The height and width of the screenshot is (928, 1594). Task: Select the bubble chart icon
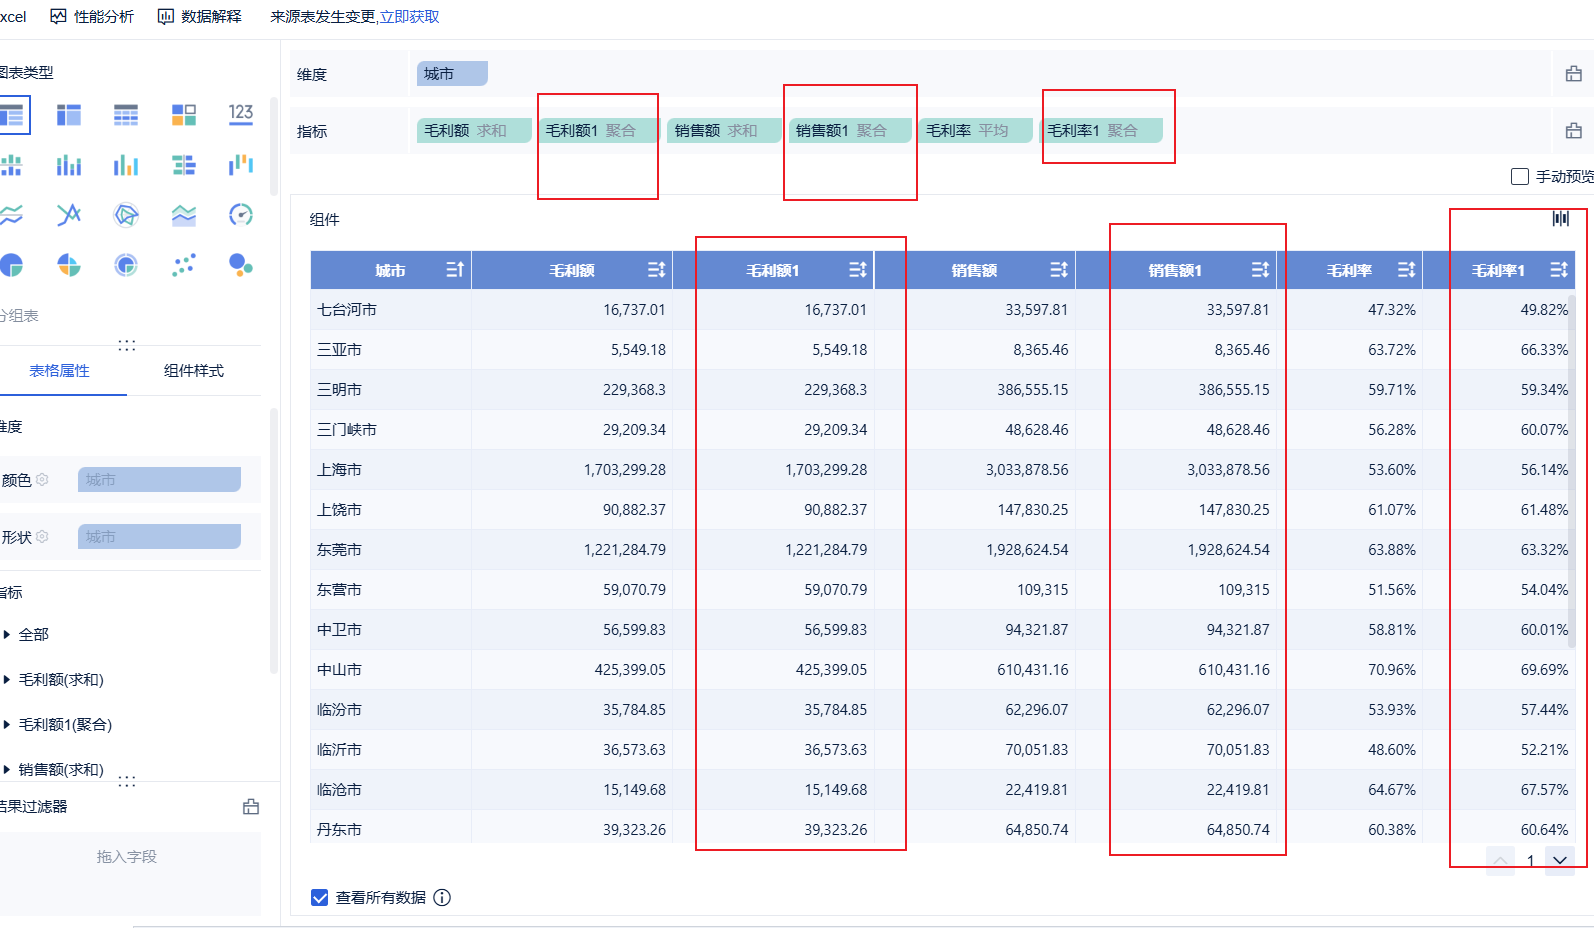[x=241, y=265]
